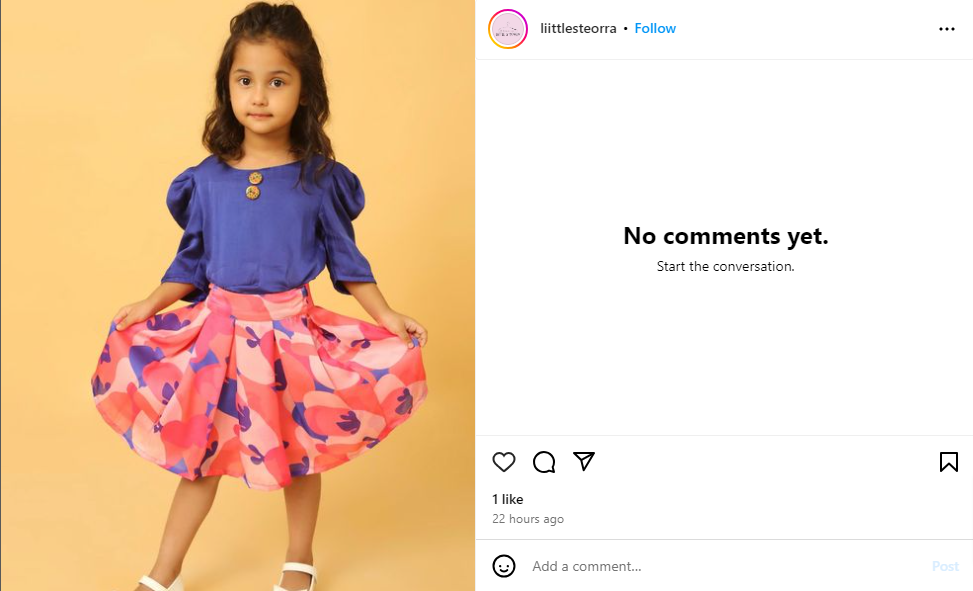Save the post with the bookmark icon
This screenshot has width=973, height=591.
(x=948, y=462)
